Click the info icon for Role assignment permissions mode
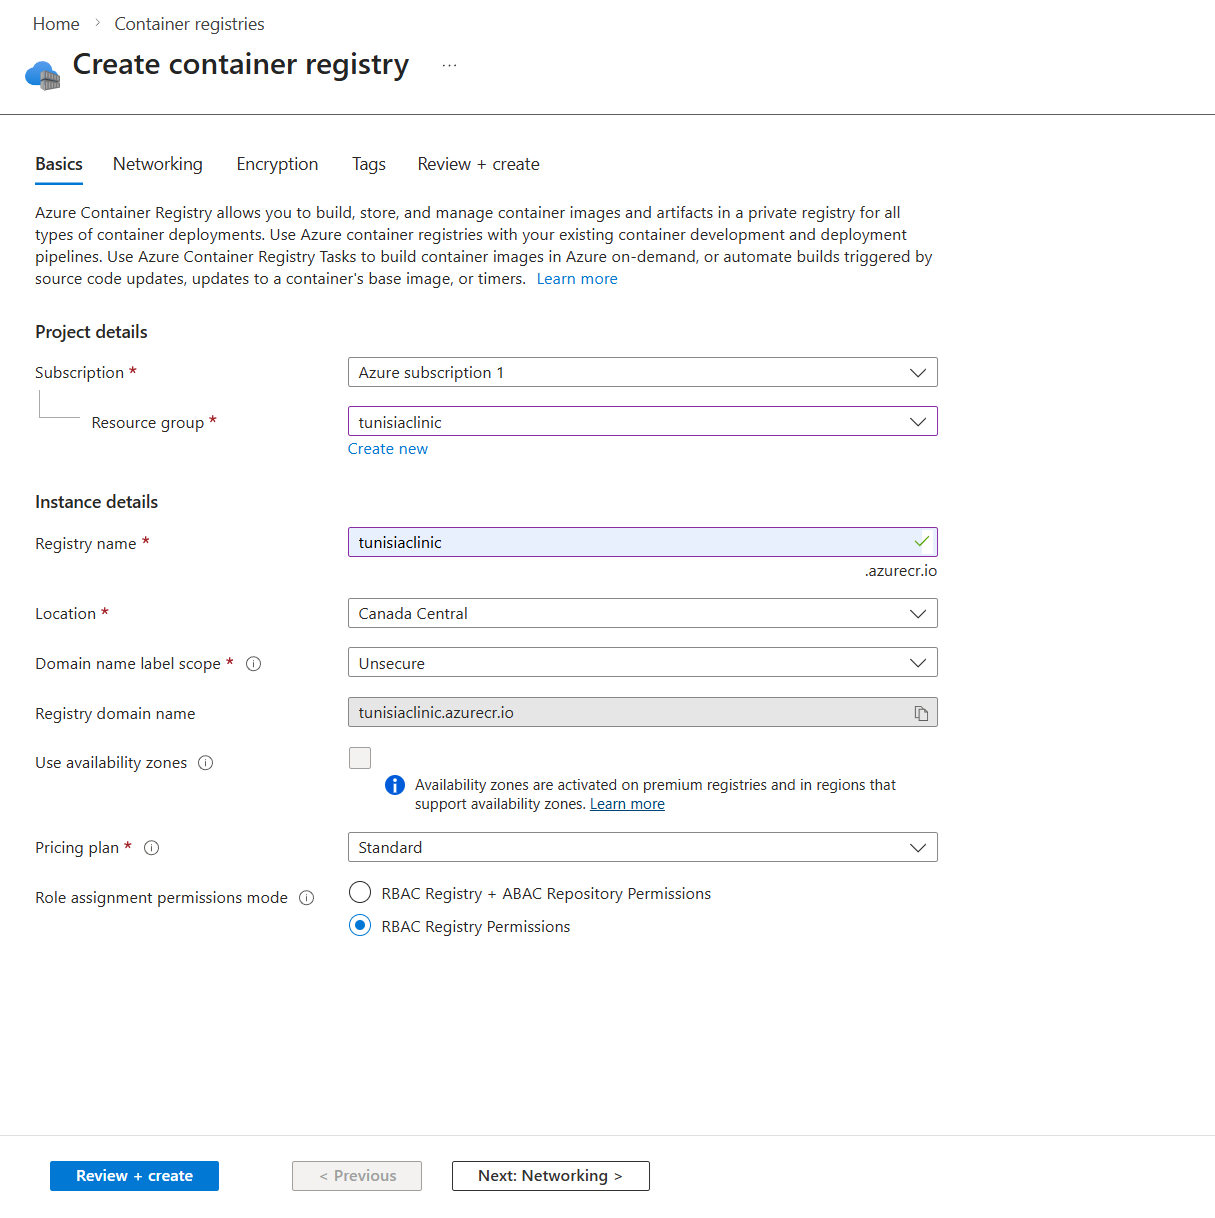 pos(306,897)
